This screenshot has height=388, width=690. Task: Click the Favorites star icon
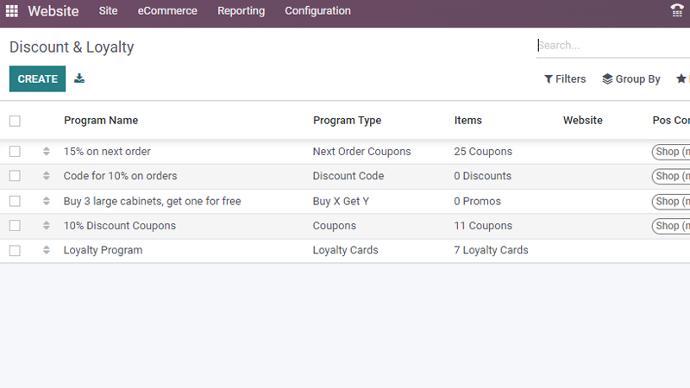pyautogui.click(x=681, y=79)
